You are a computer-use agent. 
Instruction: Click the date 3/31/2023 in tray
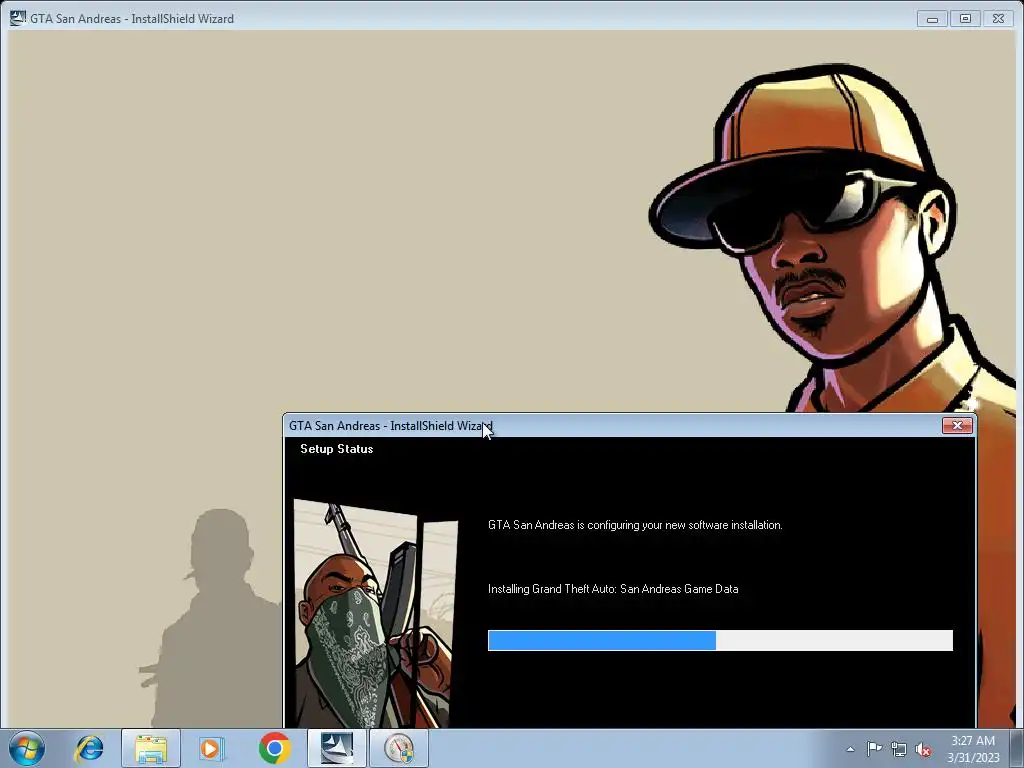tap(973, 758)
